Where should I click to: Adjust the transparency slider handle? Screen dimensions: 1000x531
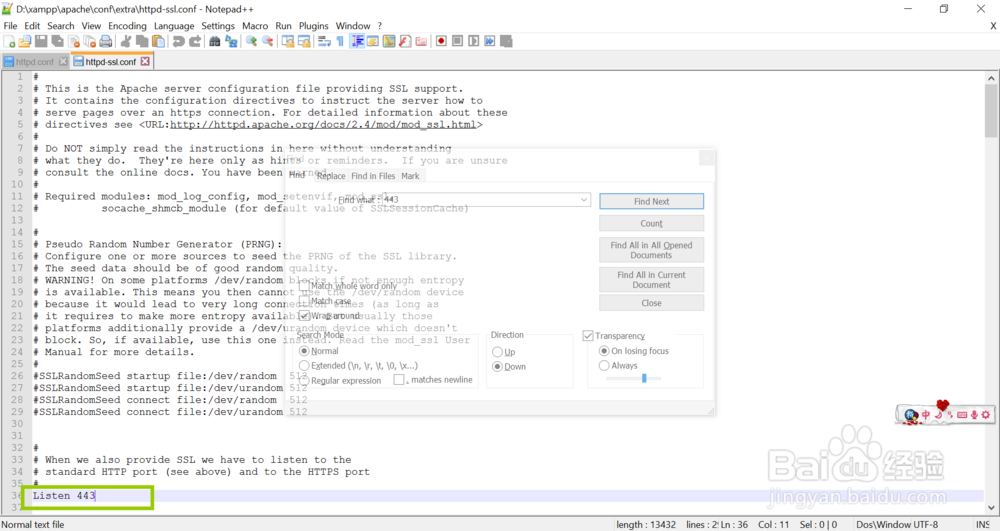(x=644, y=379)
